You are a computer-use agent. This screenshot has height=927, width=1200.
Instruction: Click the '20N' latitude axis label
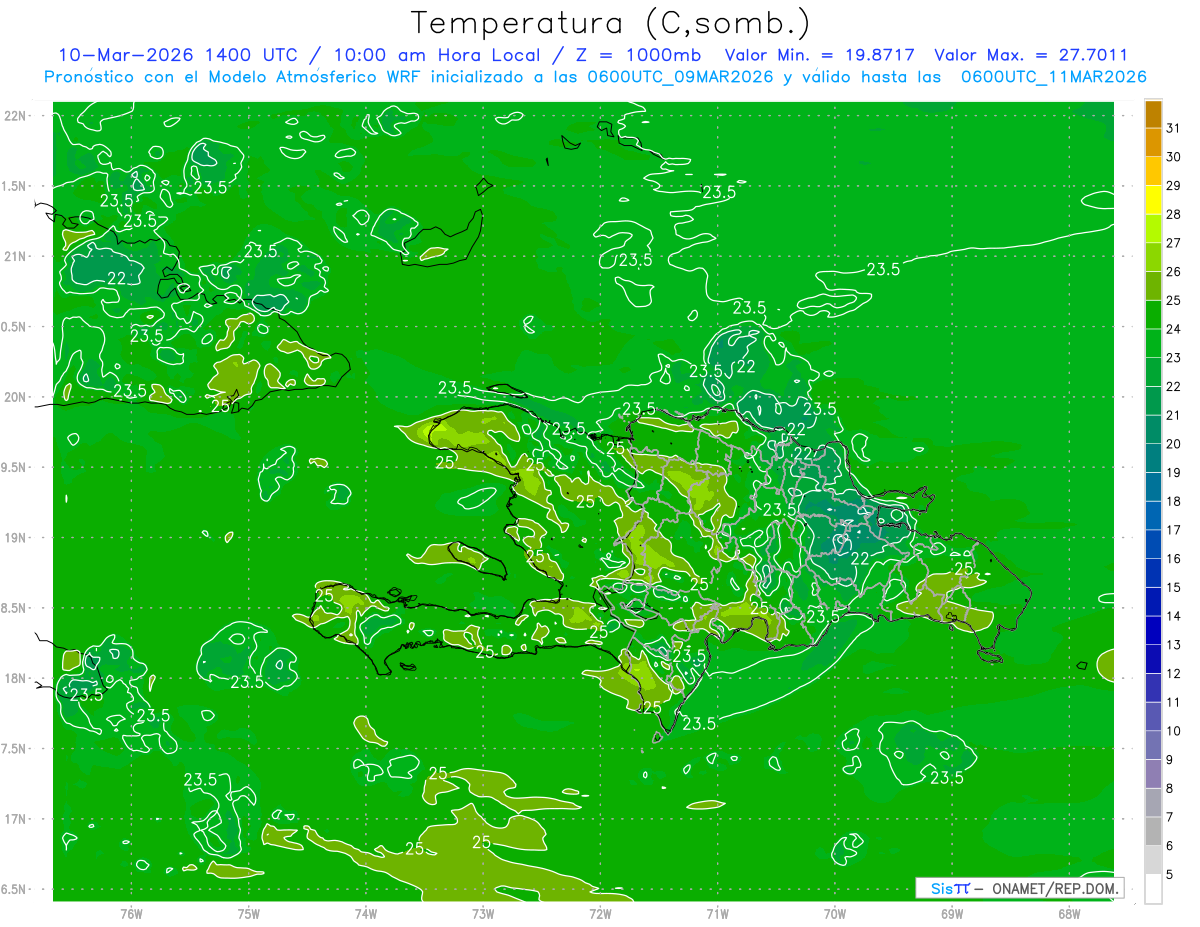click(16, 397)
